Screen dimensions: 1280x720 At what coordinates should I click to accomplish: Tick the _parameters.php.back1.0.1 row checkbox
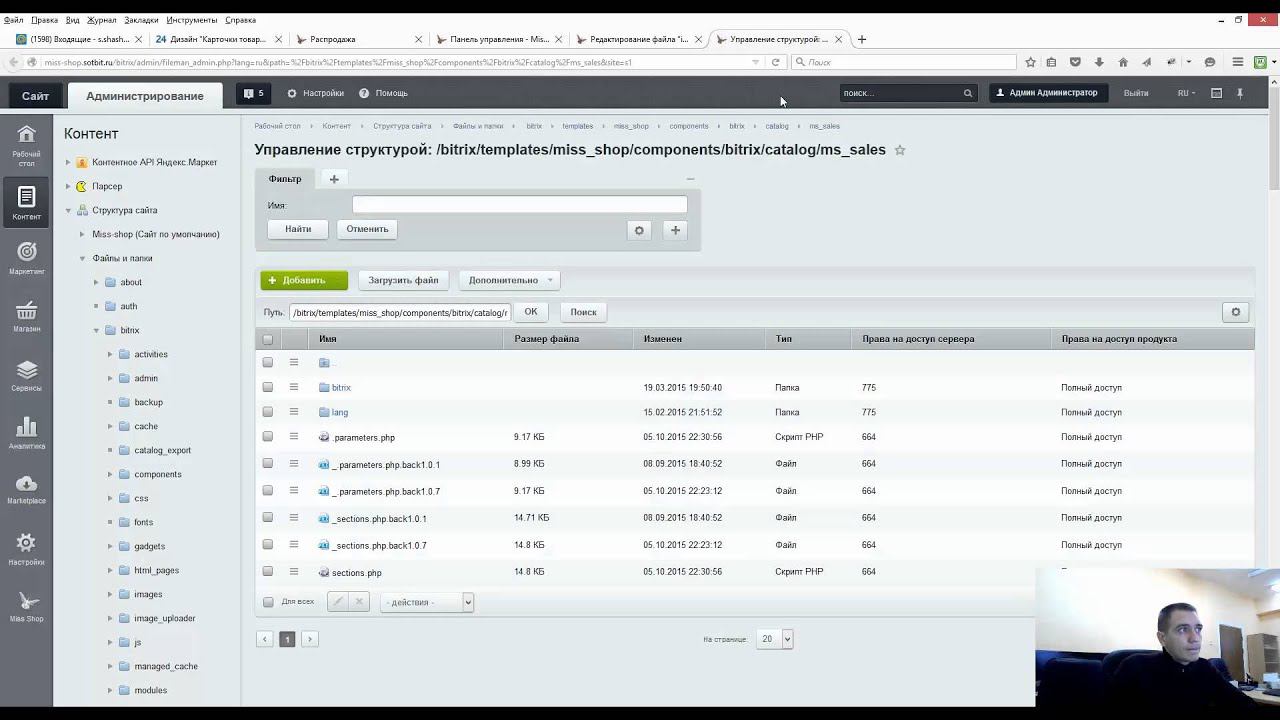(x=267, y=464)
